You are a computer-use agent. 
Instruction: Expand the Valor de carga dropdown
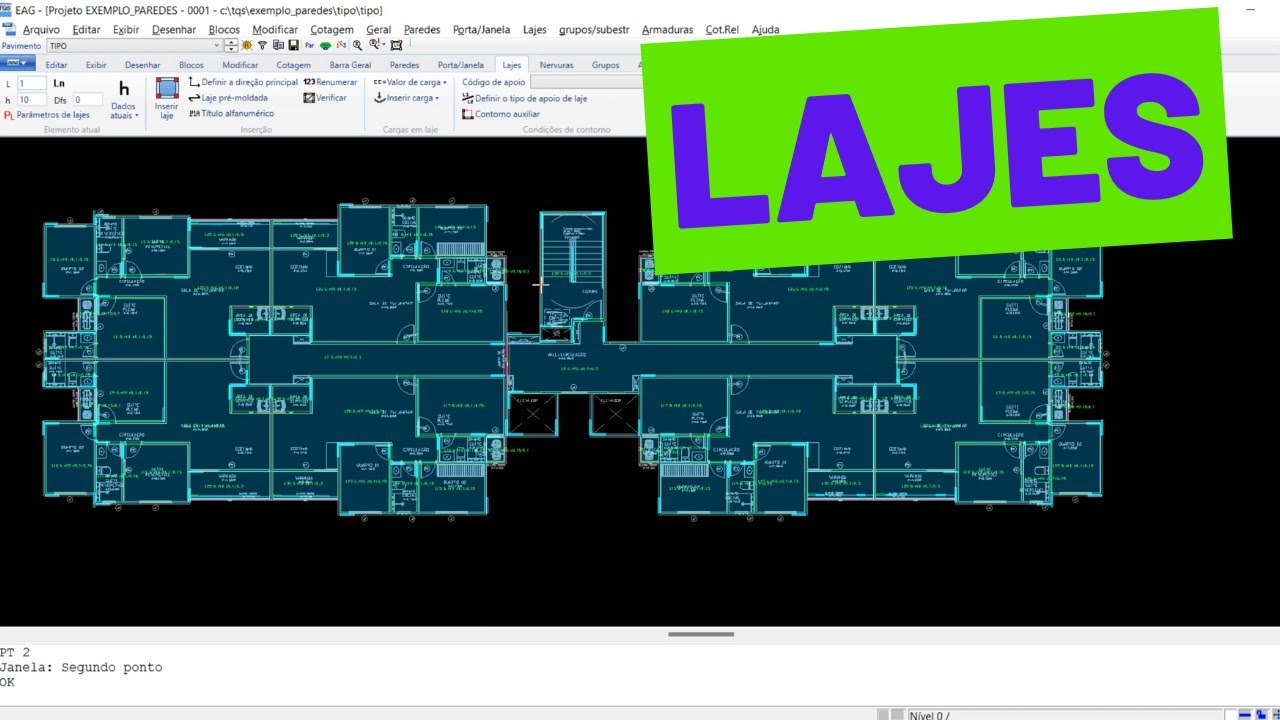tap(444, 82)
